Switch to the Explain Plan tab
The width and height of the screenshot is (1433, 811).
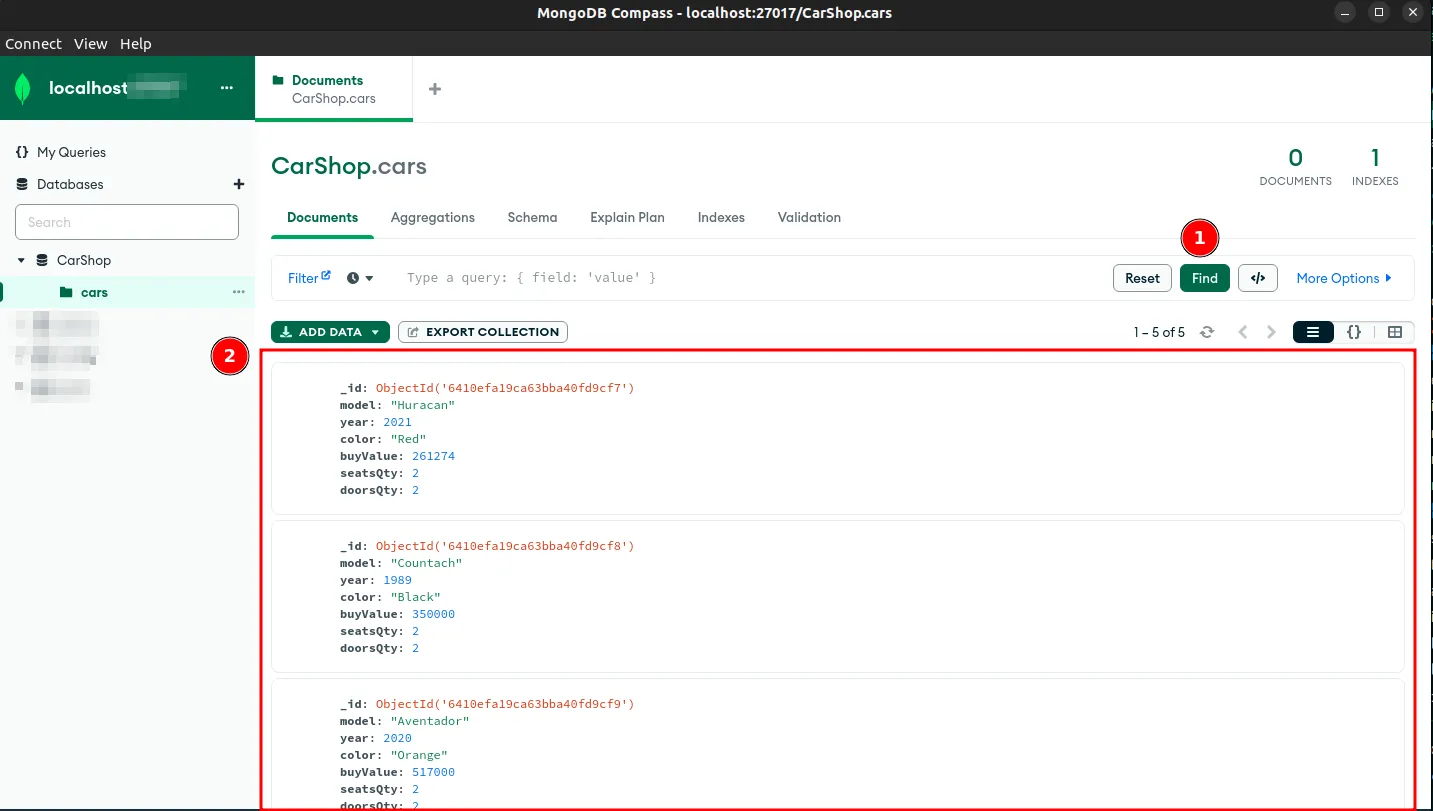[627, 217]
